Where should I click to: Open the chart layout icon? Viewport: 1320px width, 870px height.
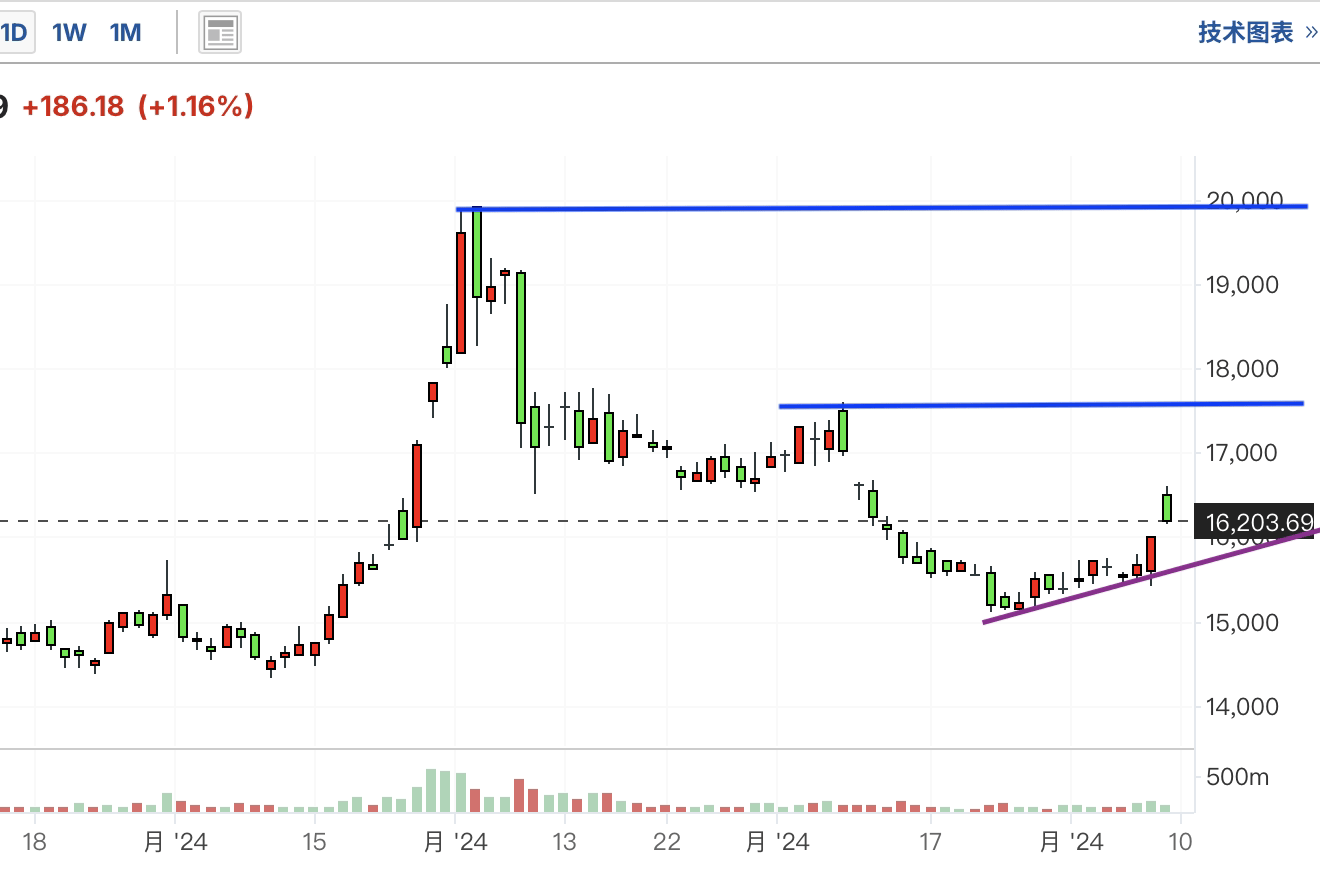[220, 33]
